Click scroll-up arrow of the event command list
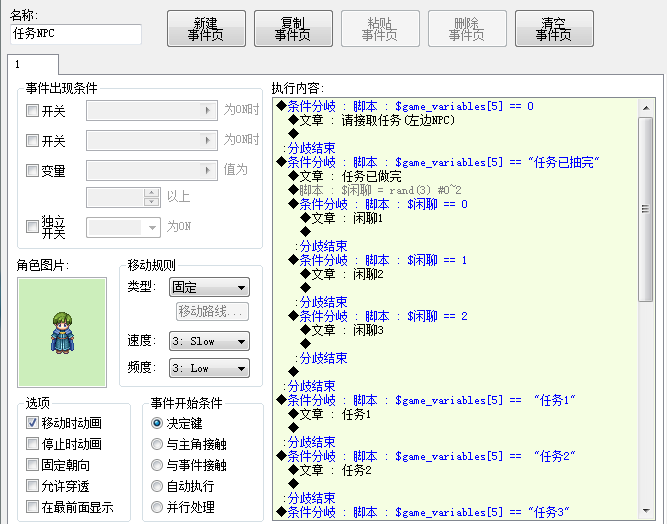Image resolution: width=667 pixels, height=524 pixels. (646, 108)
